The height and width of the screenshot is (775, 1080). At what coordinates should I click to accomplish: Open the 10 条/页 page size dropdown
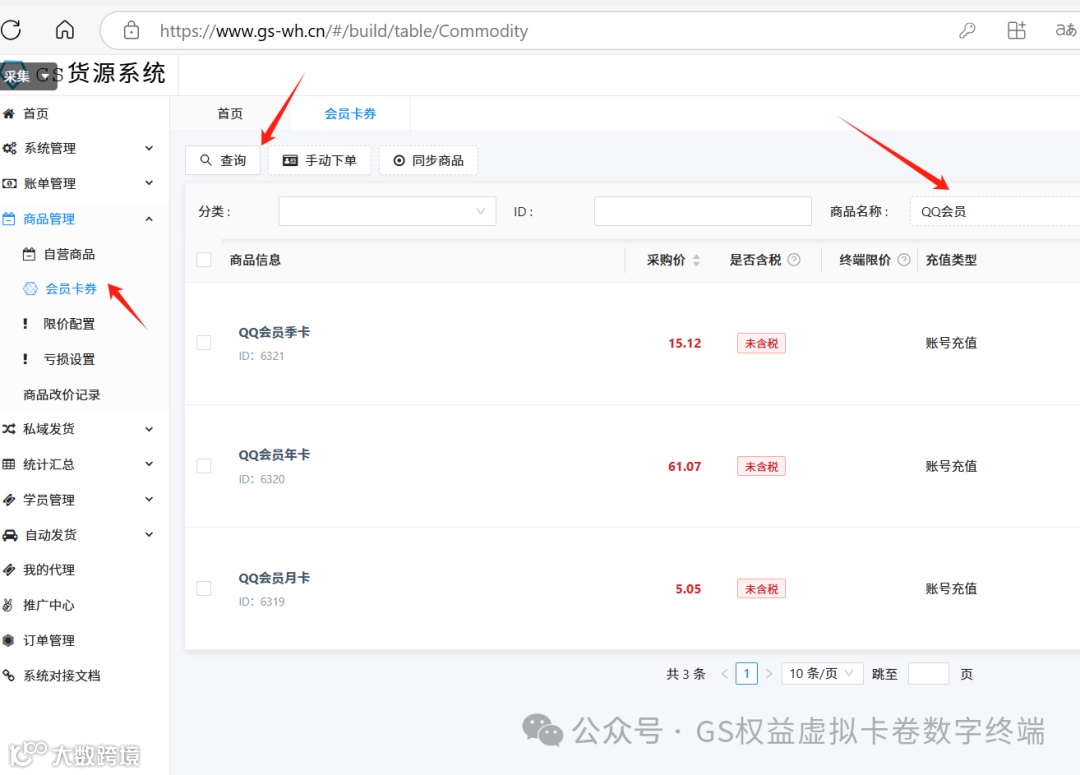point(822,673)
